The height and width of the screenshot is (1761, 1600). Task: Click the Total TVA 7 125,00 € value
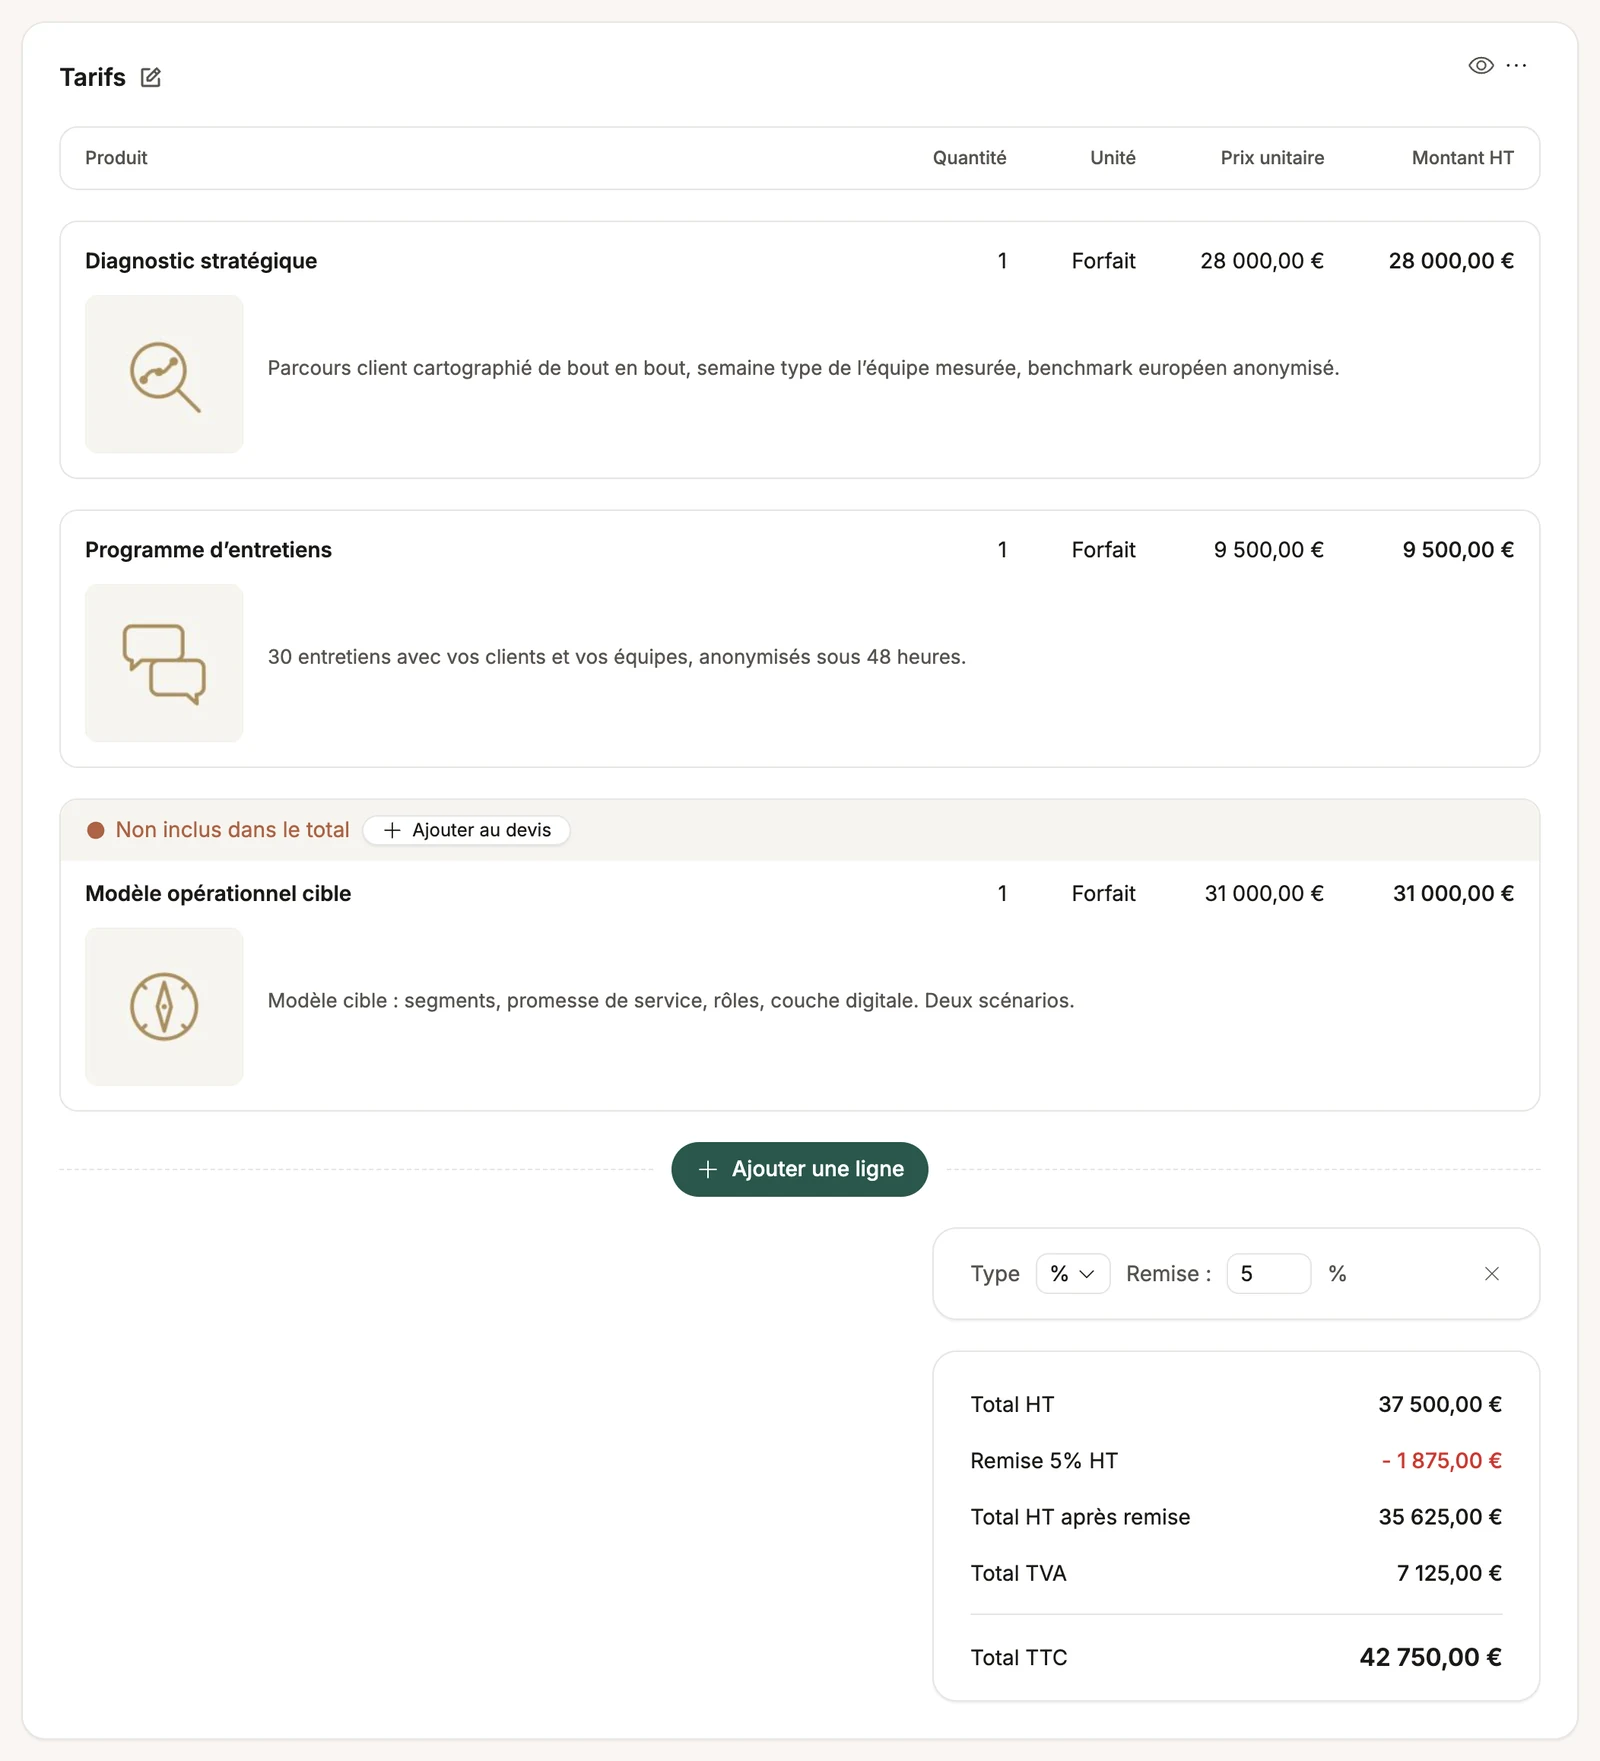click(1449, 1573)
